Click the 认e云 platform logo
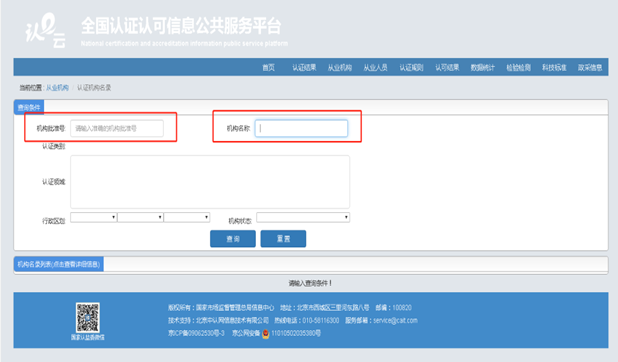 46,30
